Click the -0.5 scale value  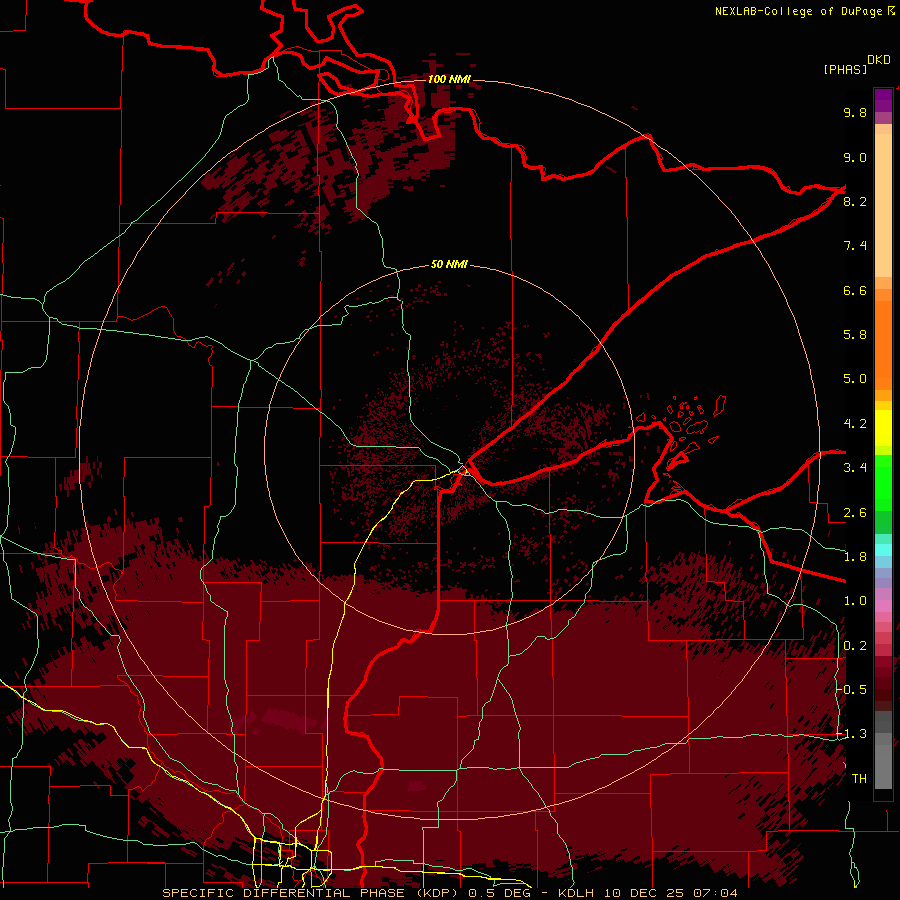point(853,690)
